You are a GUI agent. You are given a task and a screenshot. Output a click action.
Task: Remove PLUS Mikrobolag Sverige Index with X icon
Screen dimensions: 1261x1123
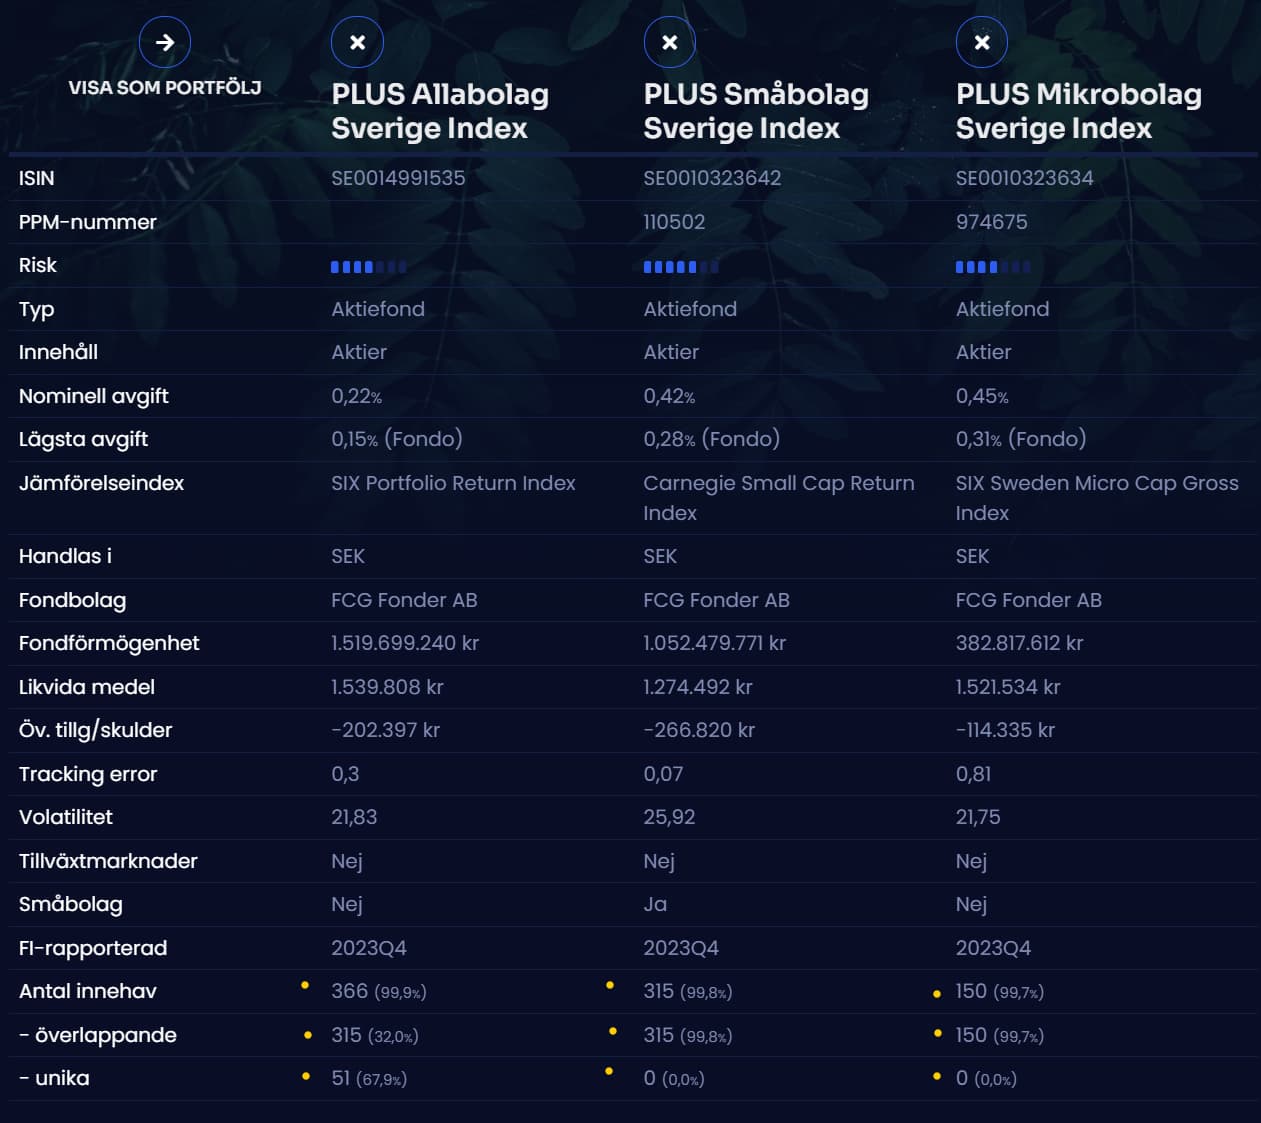click(981, 42)
